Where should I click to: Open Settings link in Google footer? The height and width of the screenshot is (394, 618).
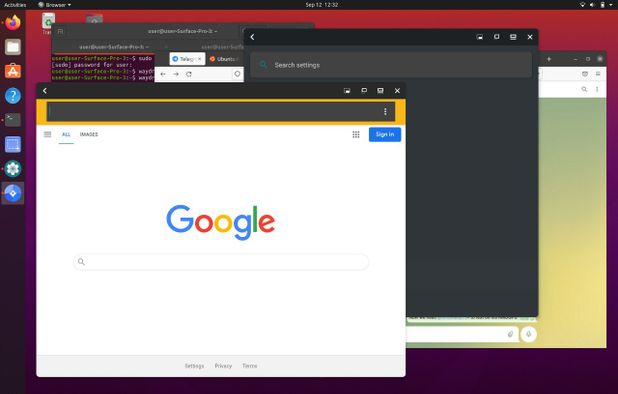tap(194, 366)
